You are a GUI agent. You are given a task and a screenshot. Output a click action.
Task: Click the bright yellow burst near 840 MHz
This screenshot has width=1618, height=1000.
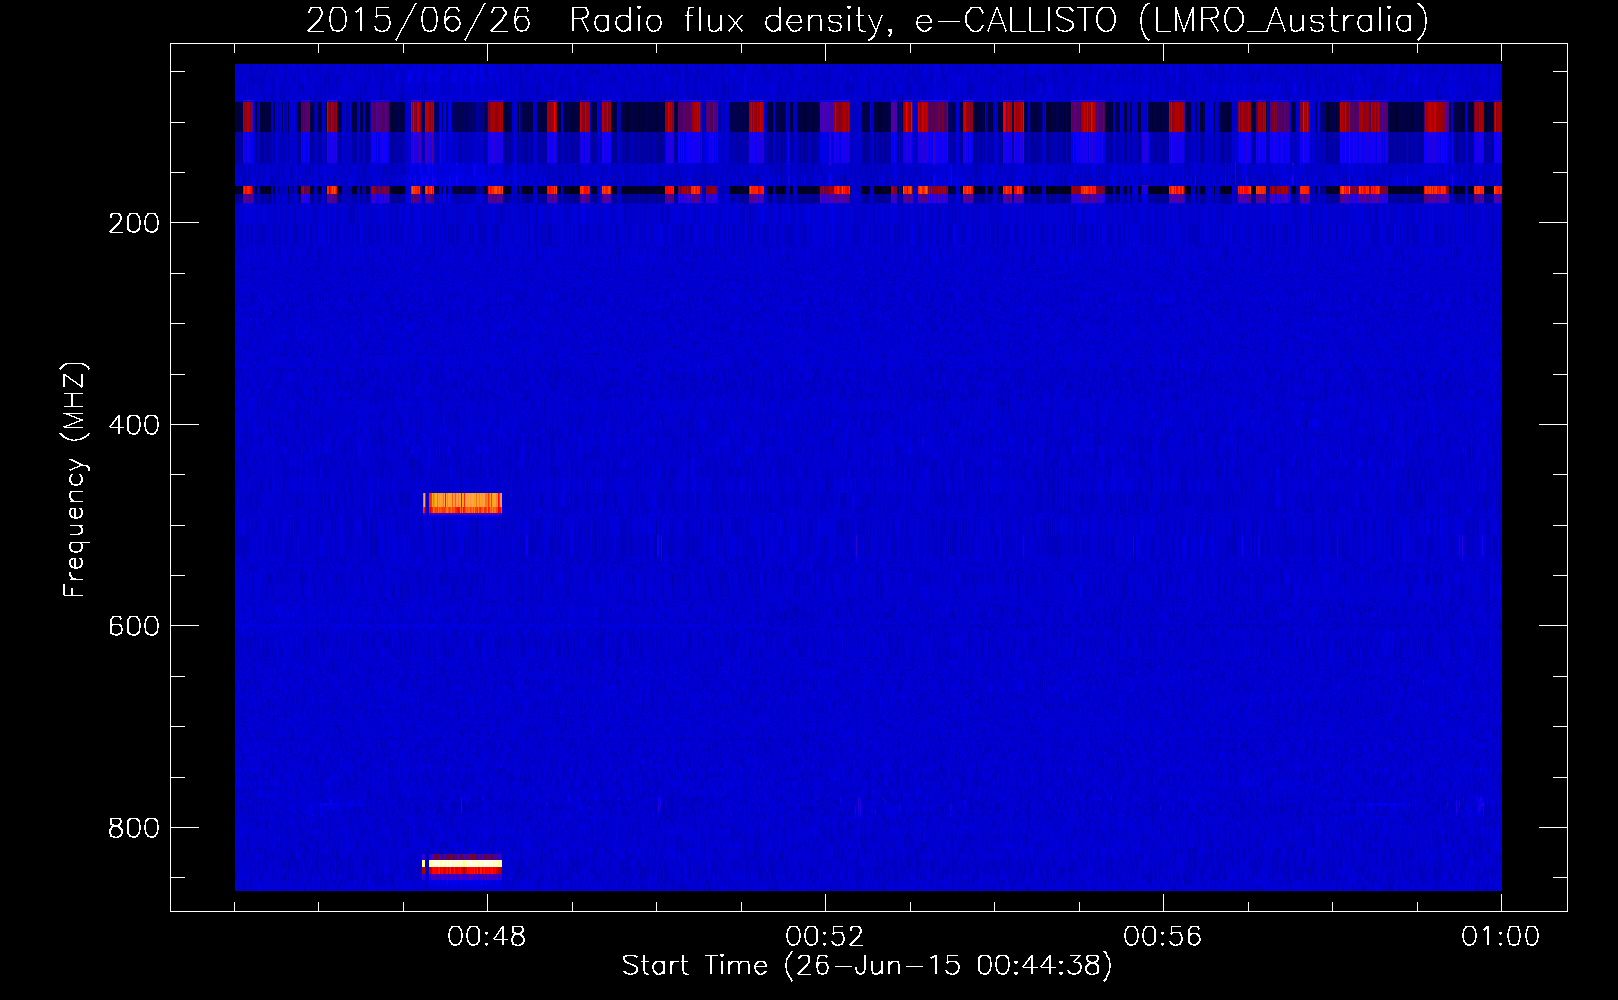pyautogui.click(x=462, y=864)
